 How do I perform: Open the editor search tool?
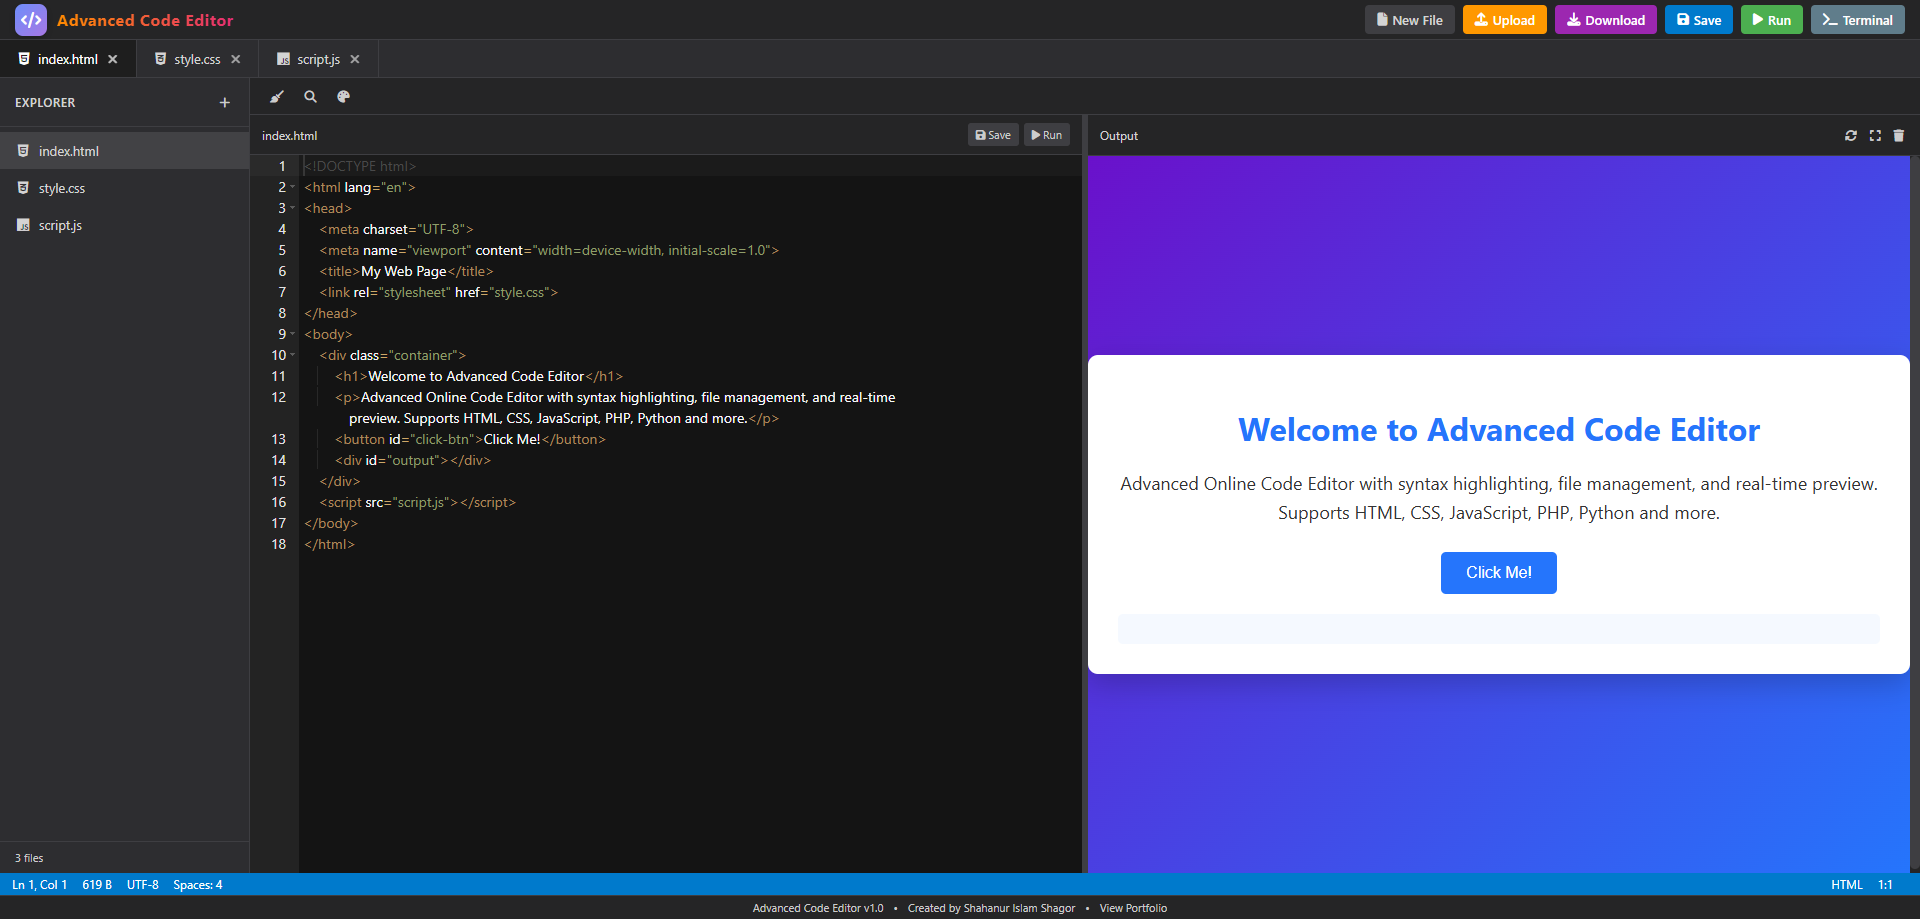310,96
